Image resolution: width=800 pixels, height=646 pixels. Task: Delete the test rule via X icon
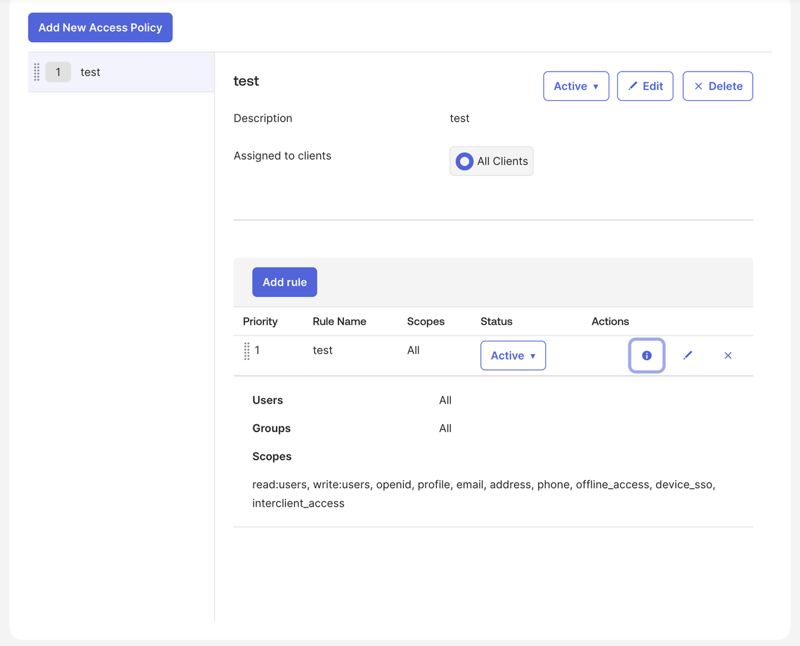click(728, 356)
